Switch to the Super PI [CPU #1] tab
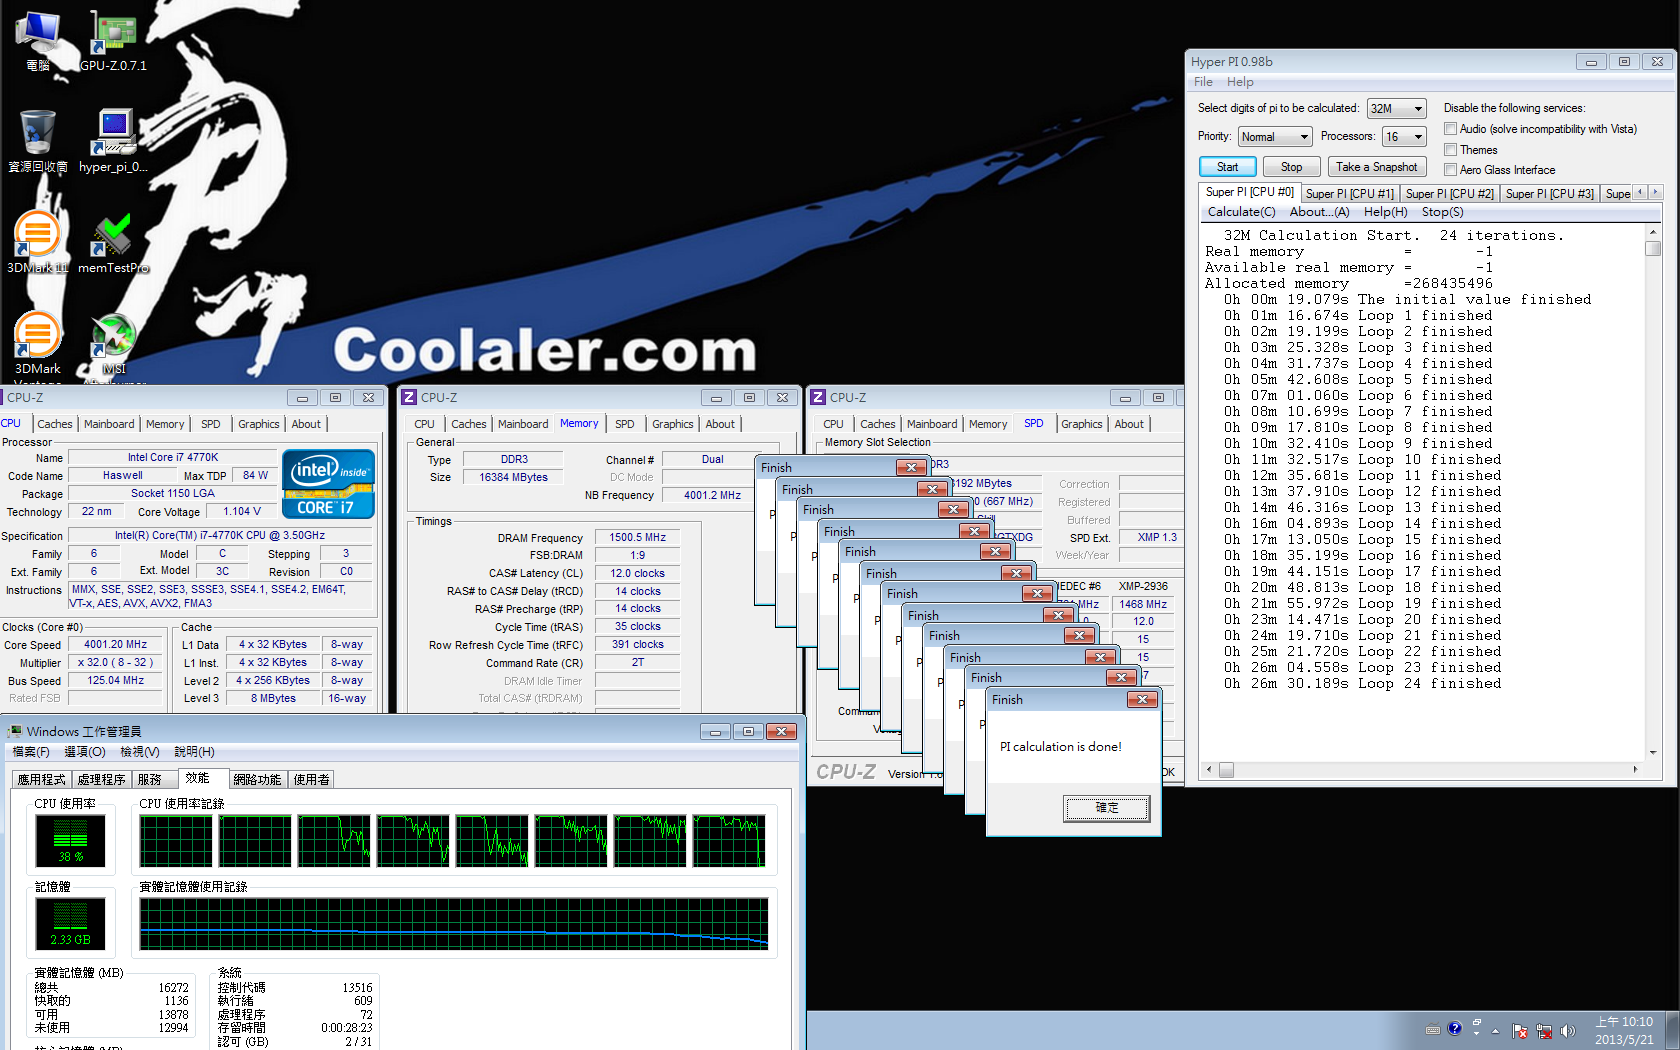 click(x=1349, y=194)
